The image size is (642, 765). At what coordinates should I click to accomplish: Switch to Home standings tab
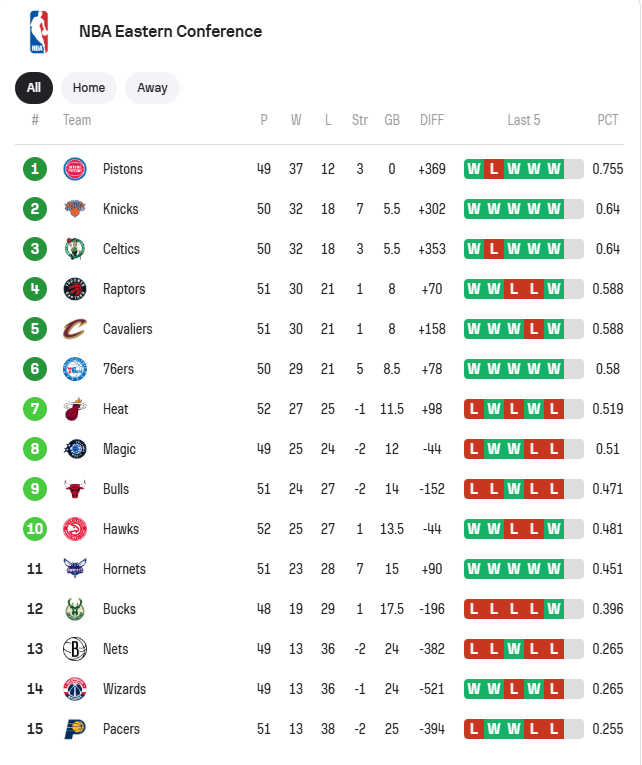click(89, 88)
